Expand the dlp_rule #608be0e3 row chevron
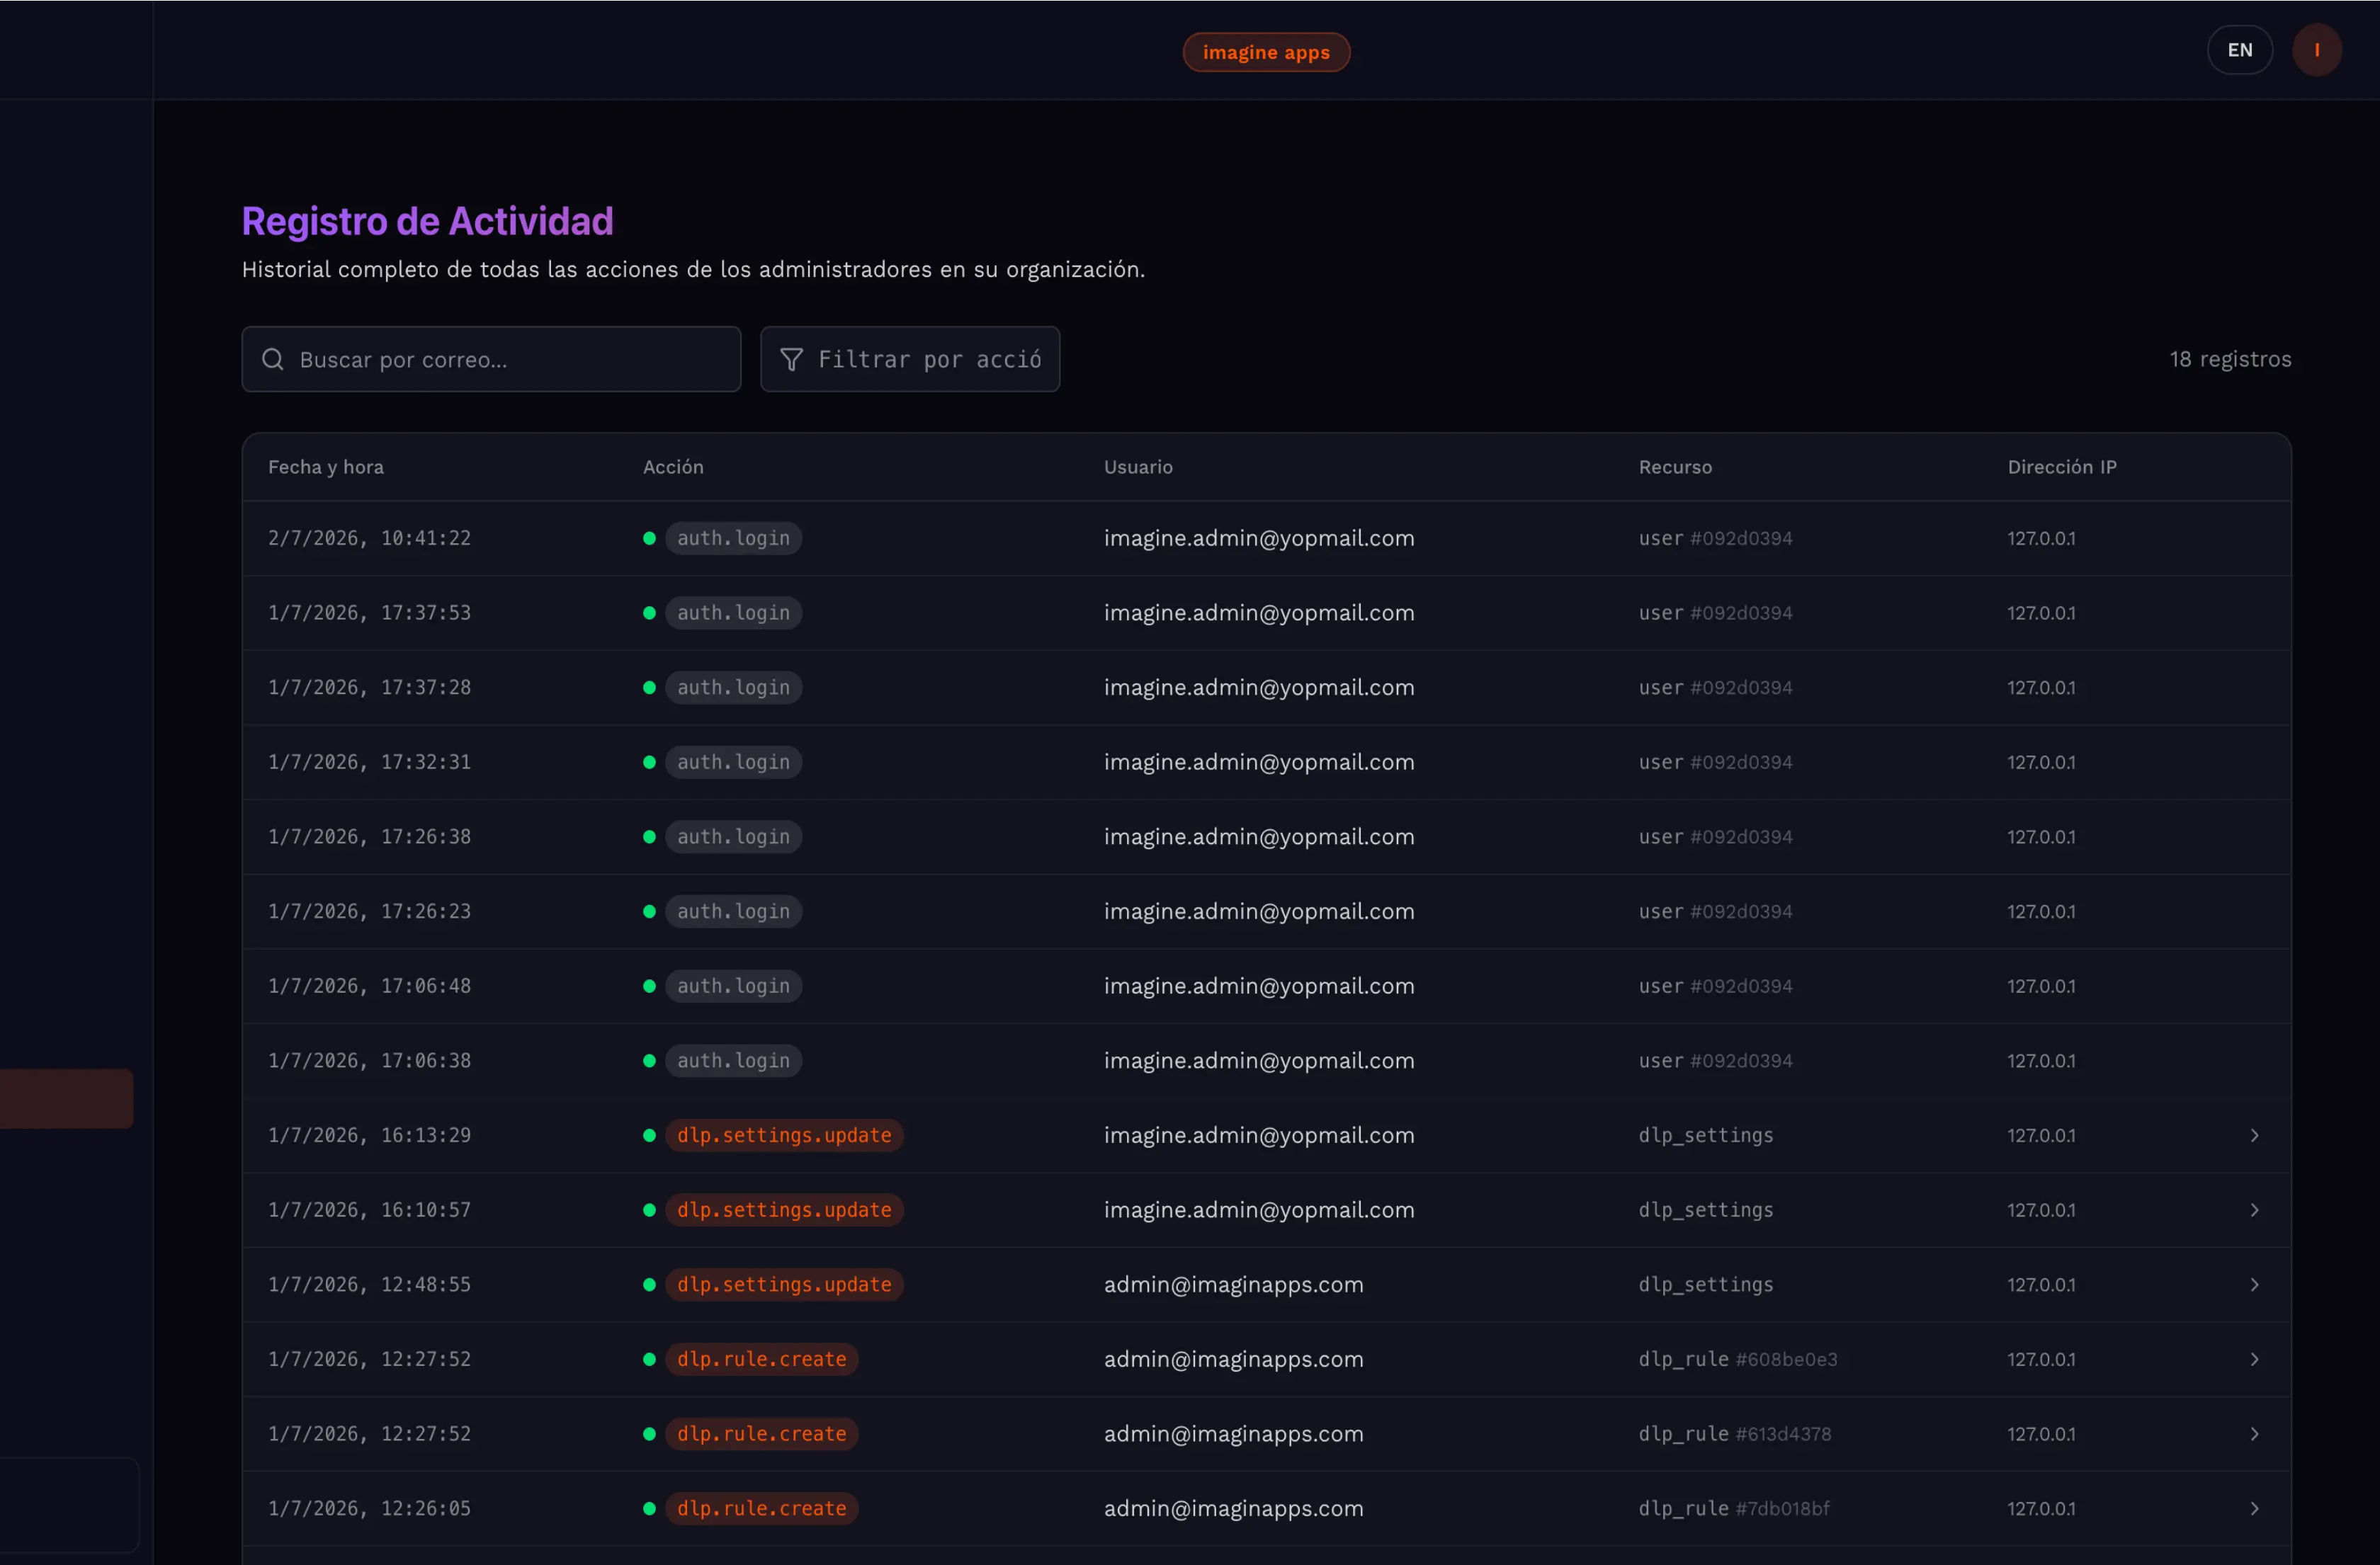This screenshot has height=1565, width=2380. (2254, 1359)
